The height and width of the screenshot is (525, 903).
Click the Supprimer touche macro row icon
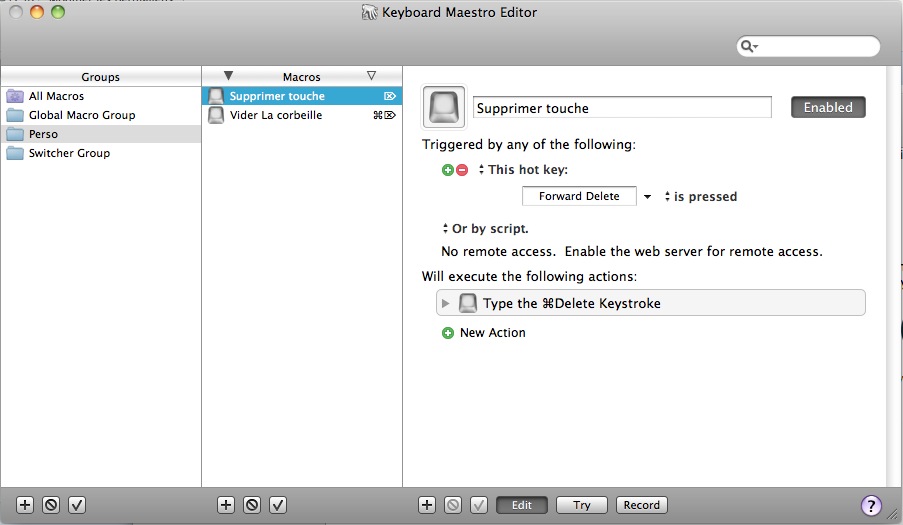tap(216, 96)
